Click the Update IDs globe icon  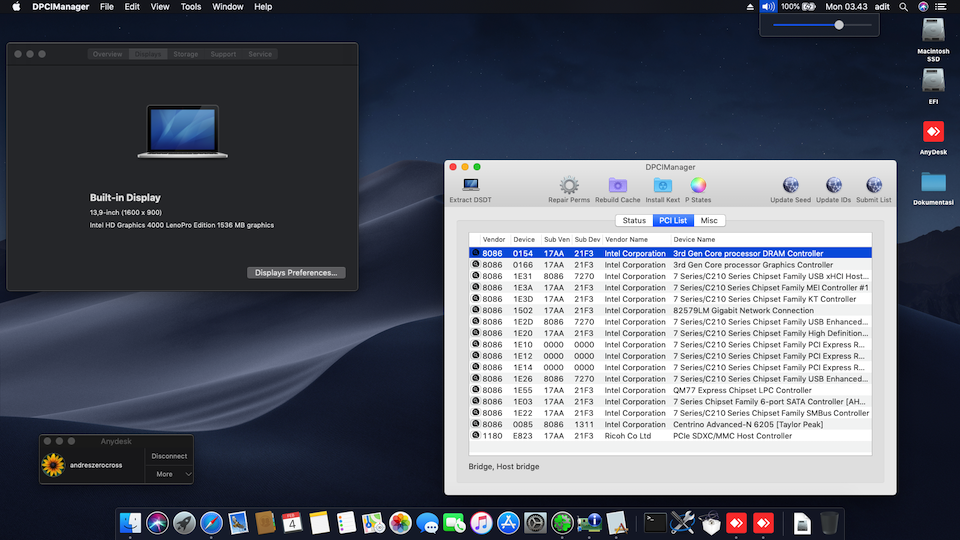833,185
